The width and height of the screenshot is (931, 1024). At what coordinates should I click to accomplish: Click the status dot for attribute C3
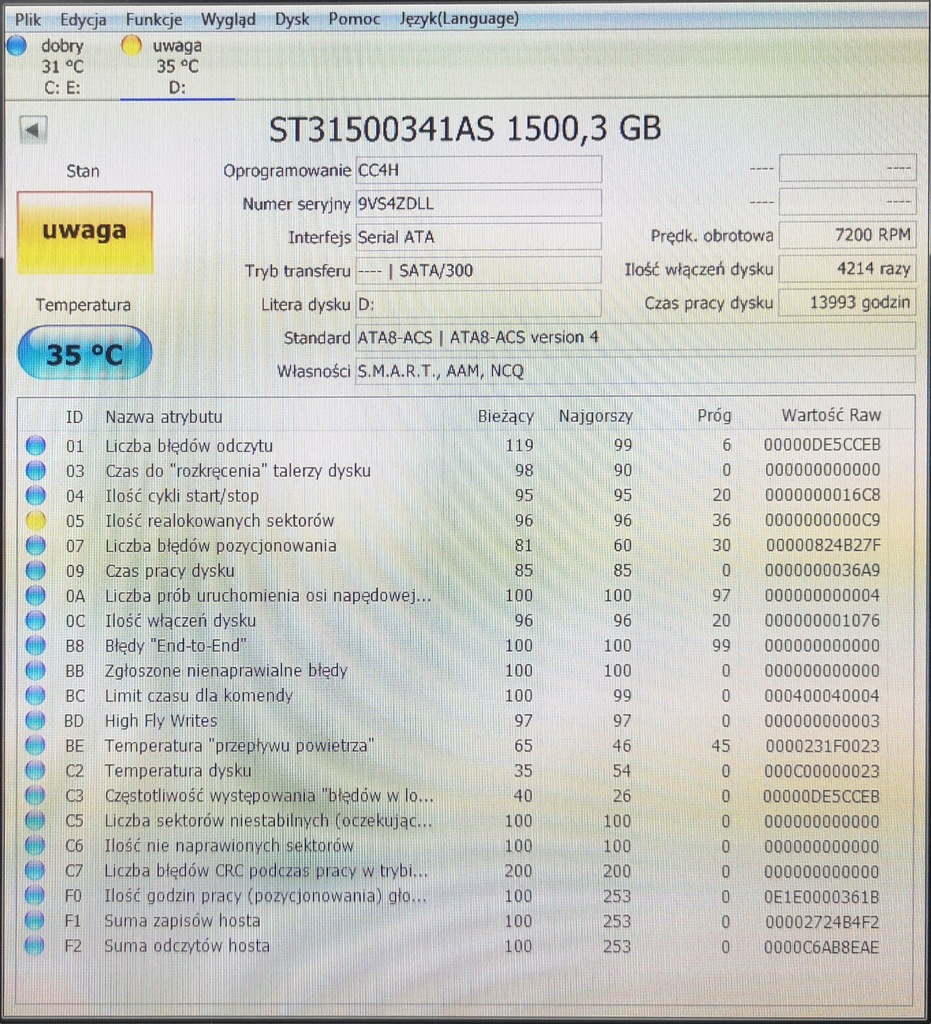[x=35, y=795]
